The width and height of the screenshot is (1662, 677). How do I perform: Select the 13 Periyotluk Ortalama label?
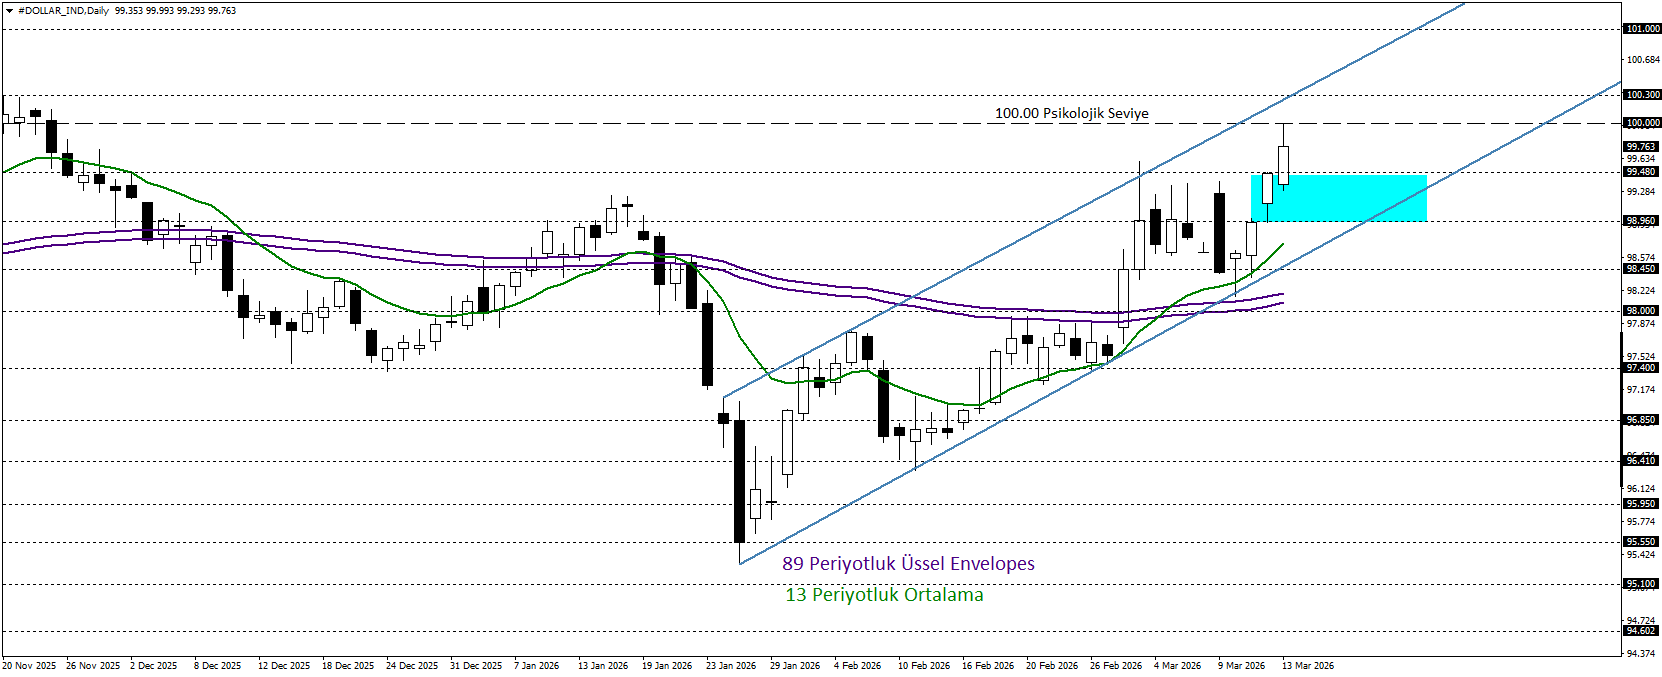pos(884,595)
